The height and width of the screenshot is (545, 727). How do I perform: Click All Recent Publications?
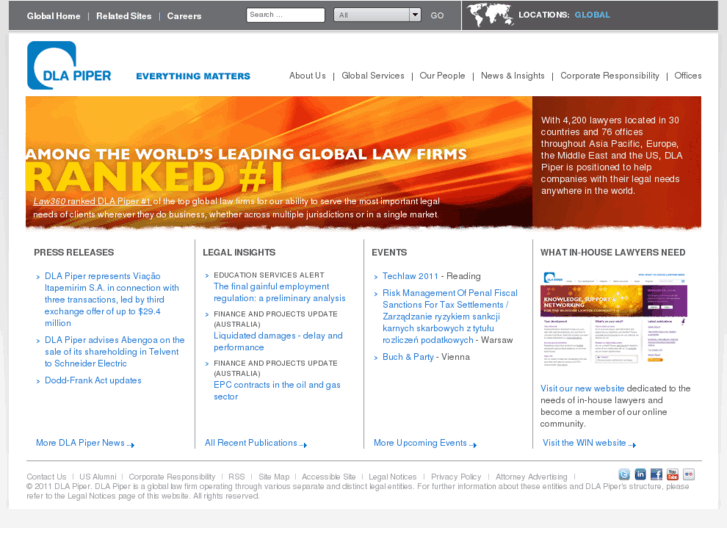point(255,443)
